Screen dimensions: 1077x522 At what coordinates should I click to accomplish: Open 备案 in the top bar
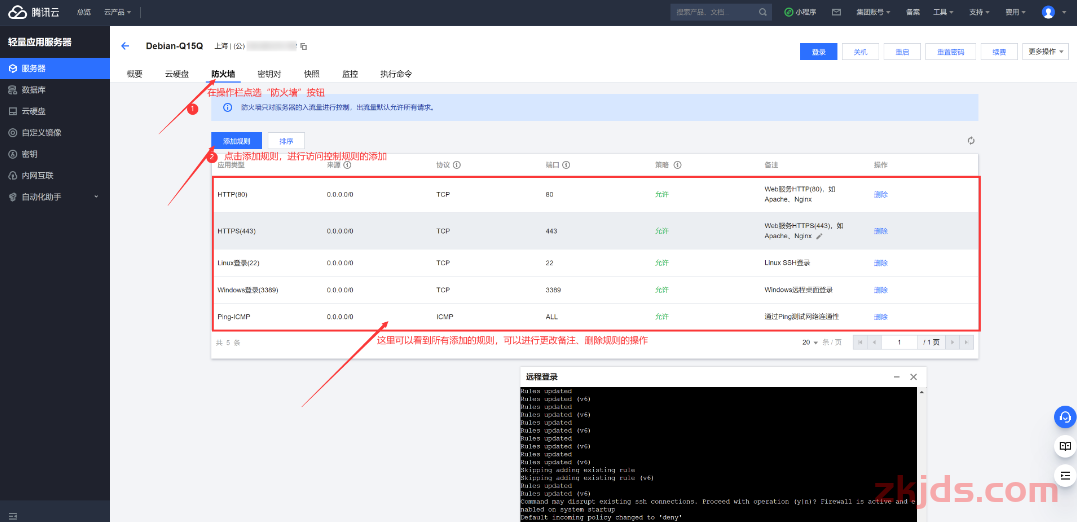pos(913,12)
